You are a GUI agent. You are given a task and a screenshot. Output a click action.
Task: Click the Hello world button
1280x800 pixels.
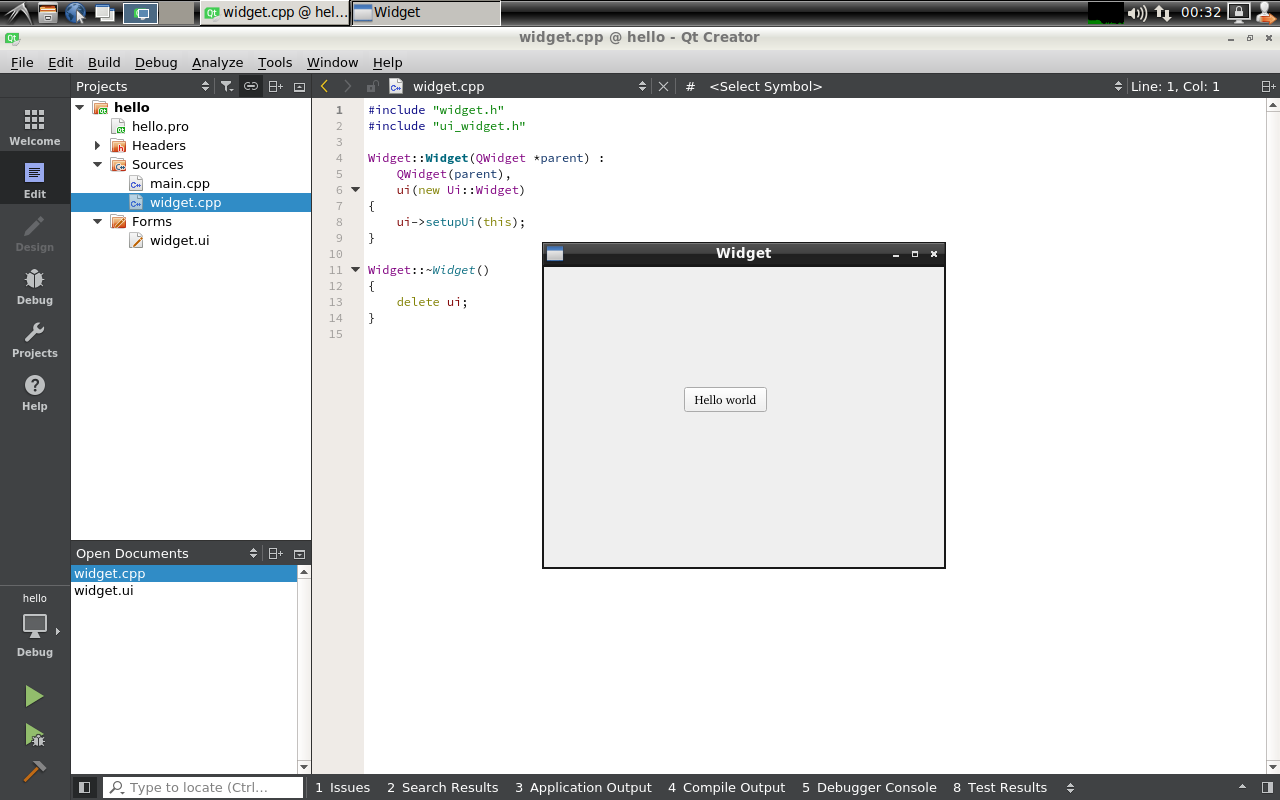coord(725,400)
